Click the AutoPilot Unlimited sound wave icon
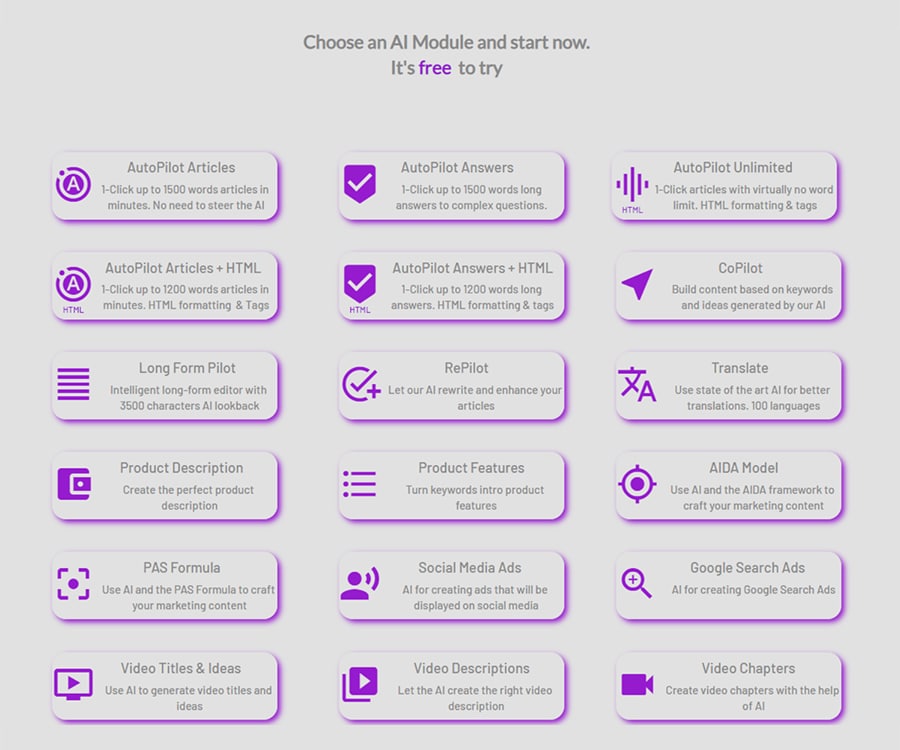Viewport: 900px width, 750px height. 632,184
